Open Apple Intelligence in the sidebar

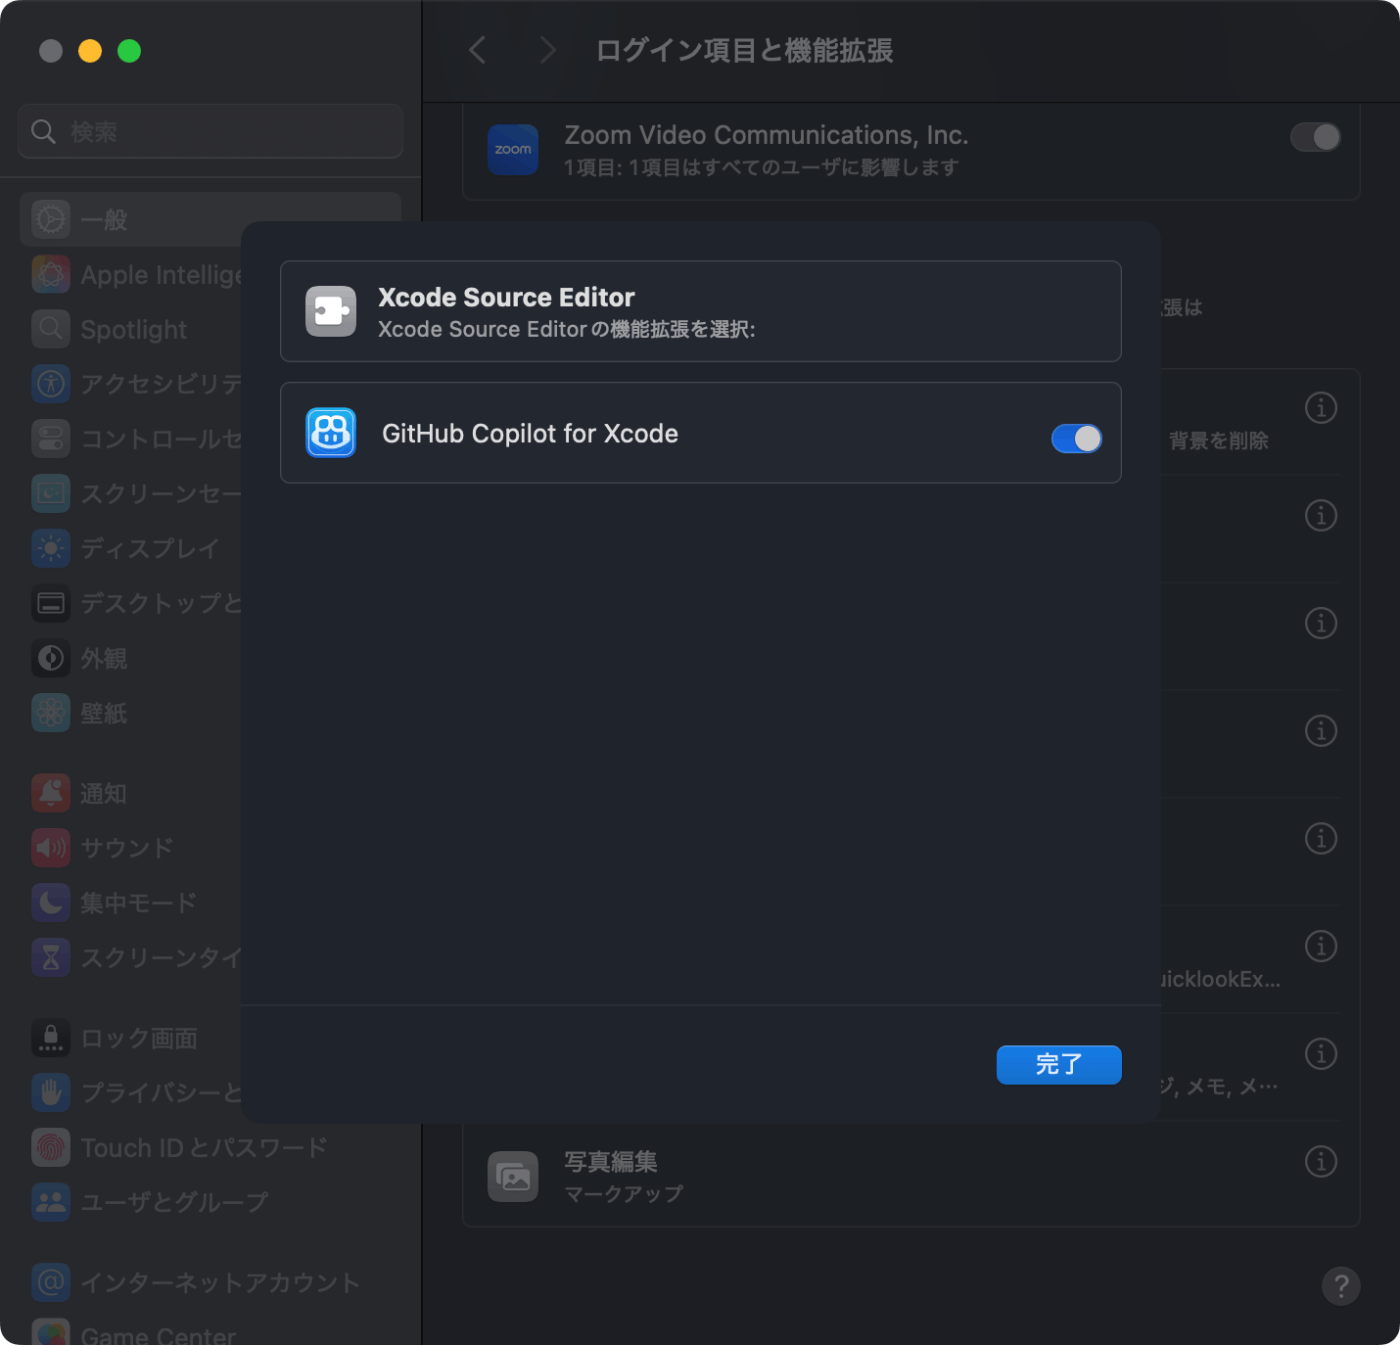coord(138,274)
